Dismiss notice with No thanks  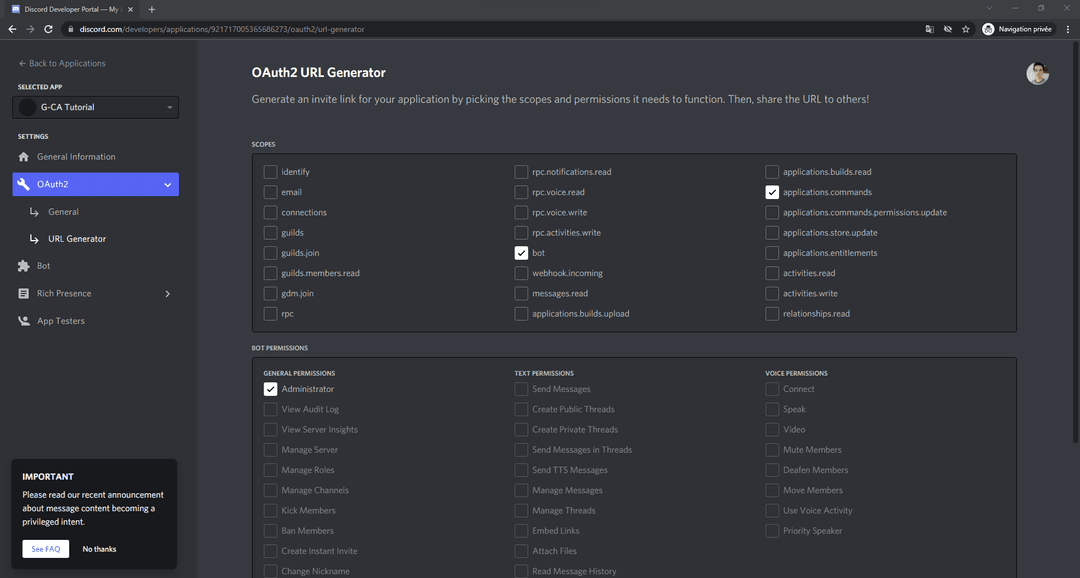tap(99, 549)
